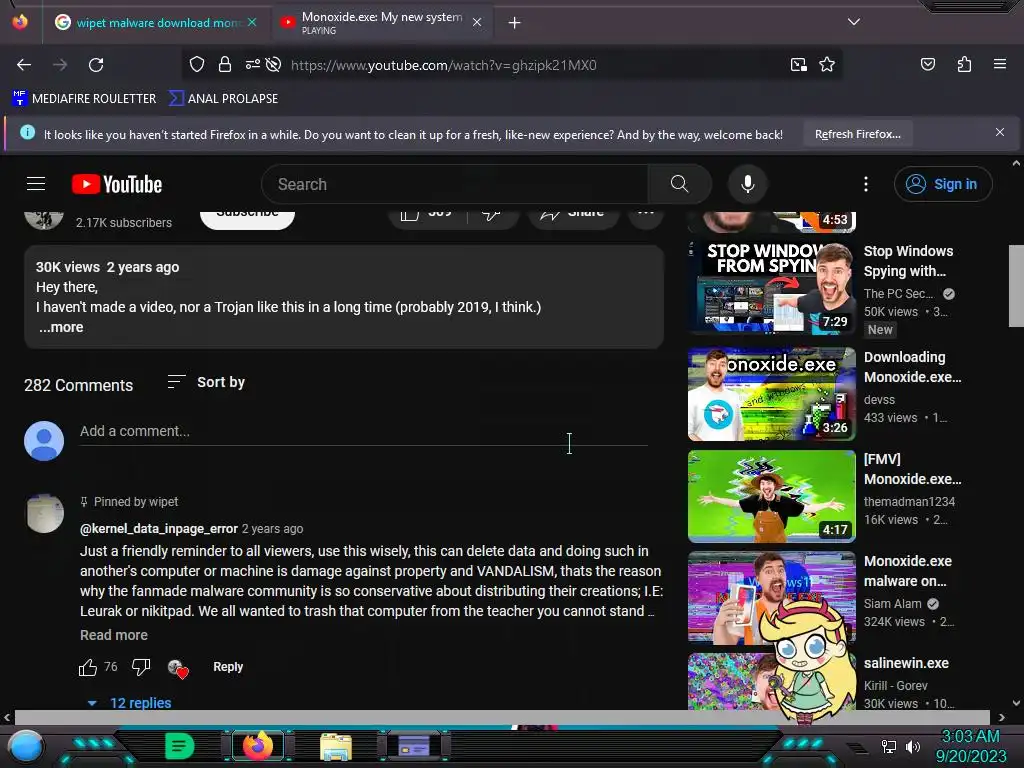Open [FMV] Monoxide.exe video thumbnail
This screenshot has height=768, width=1024.
(x=771, y=496)
